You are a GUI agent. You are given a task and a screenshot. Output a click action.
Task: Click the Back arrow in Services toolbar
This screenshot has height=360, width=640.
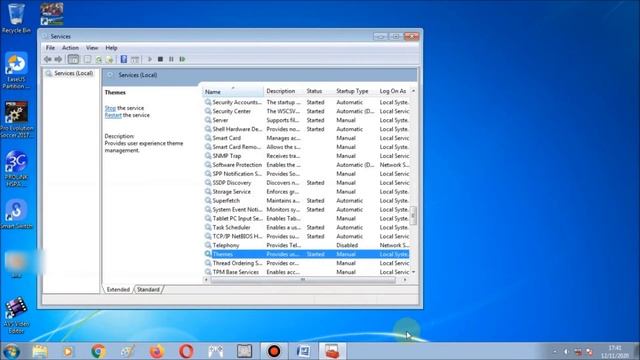[x=48, y=59]
